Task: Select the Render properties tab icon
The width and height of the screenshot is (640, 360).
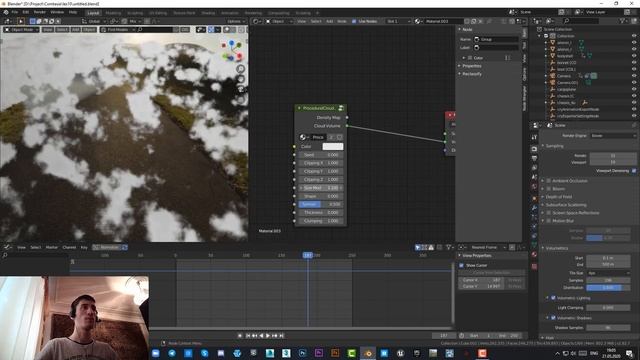Action: (534, 149)
